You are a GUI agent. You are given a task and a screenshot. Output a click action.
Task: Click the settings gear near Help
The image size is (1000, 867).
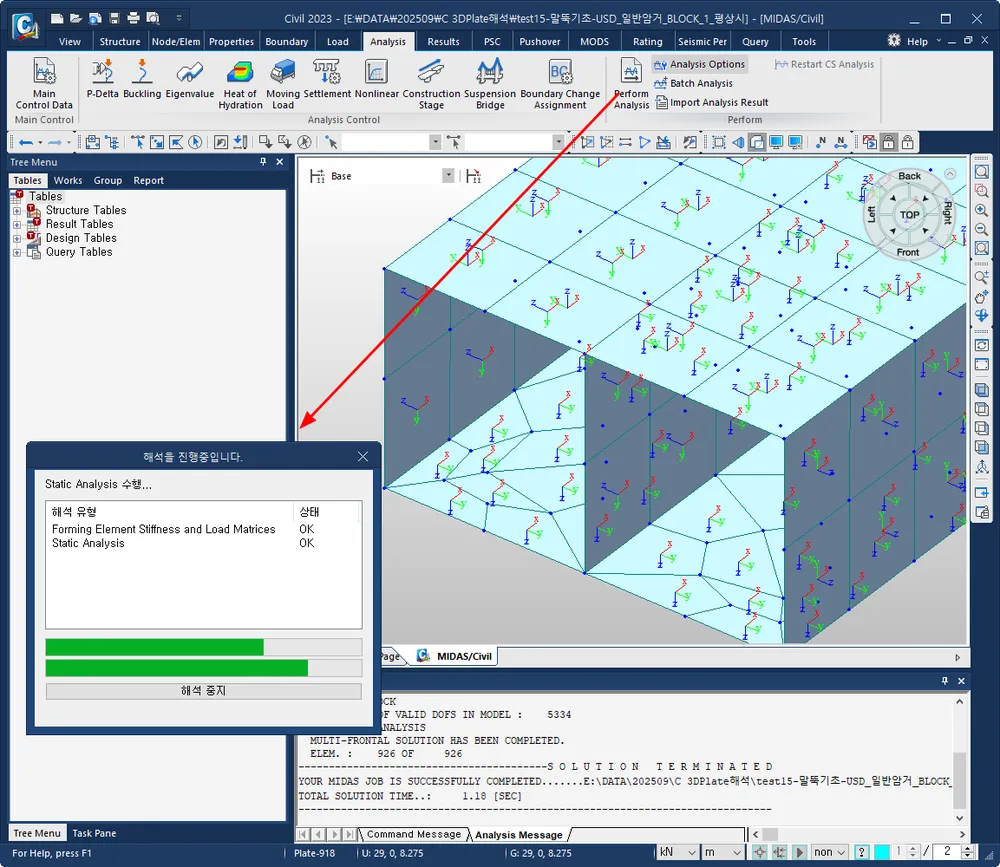pos(894,41)
